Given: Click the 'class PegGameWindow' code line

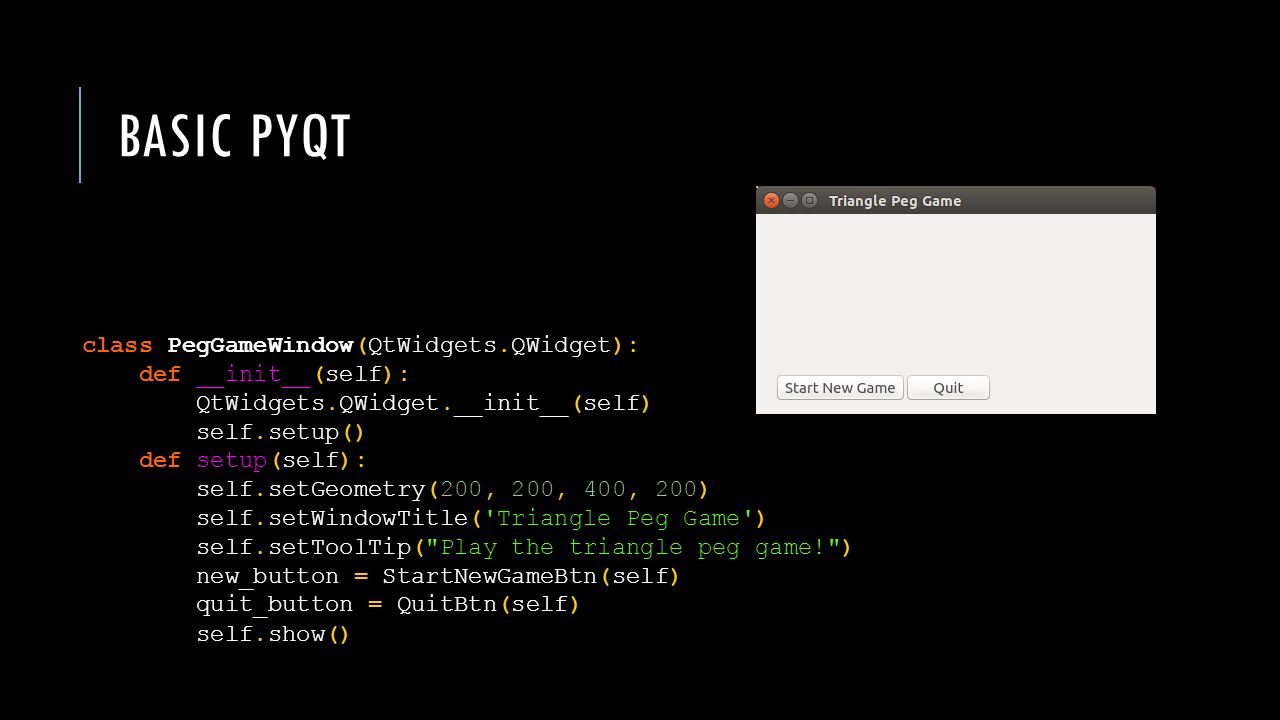Looking at the screenshot, I should click(360, 346).
